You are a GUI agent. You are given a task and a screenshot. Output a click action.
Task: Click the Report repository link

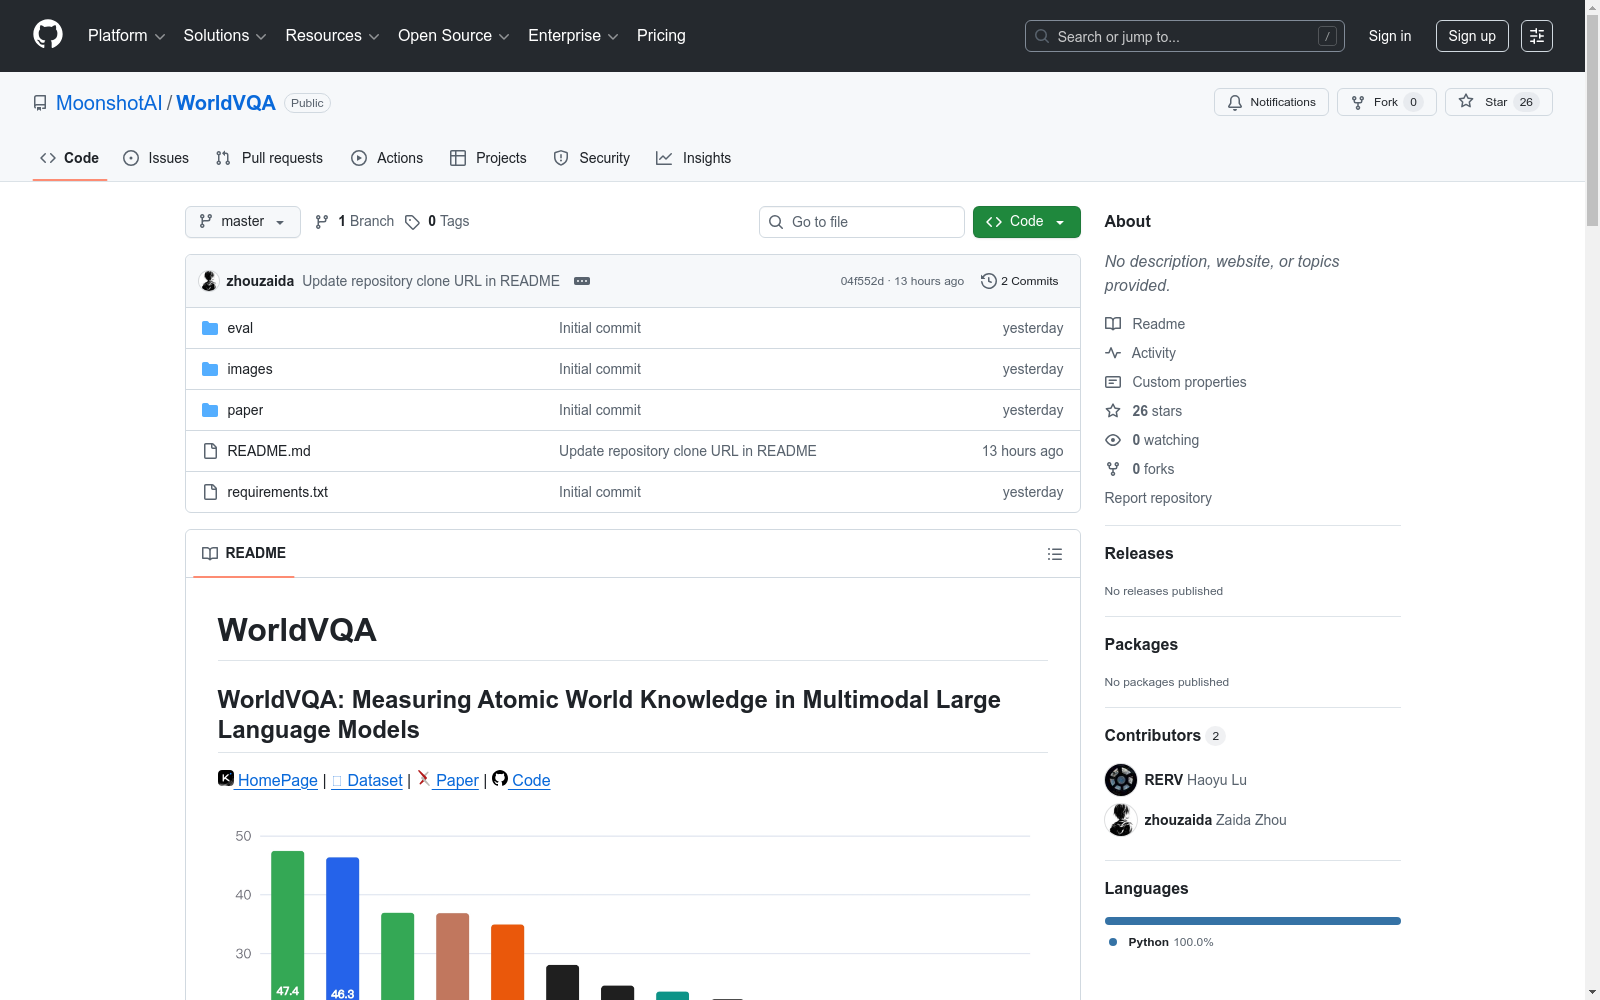tap(1158, 498)
